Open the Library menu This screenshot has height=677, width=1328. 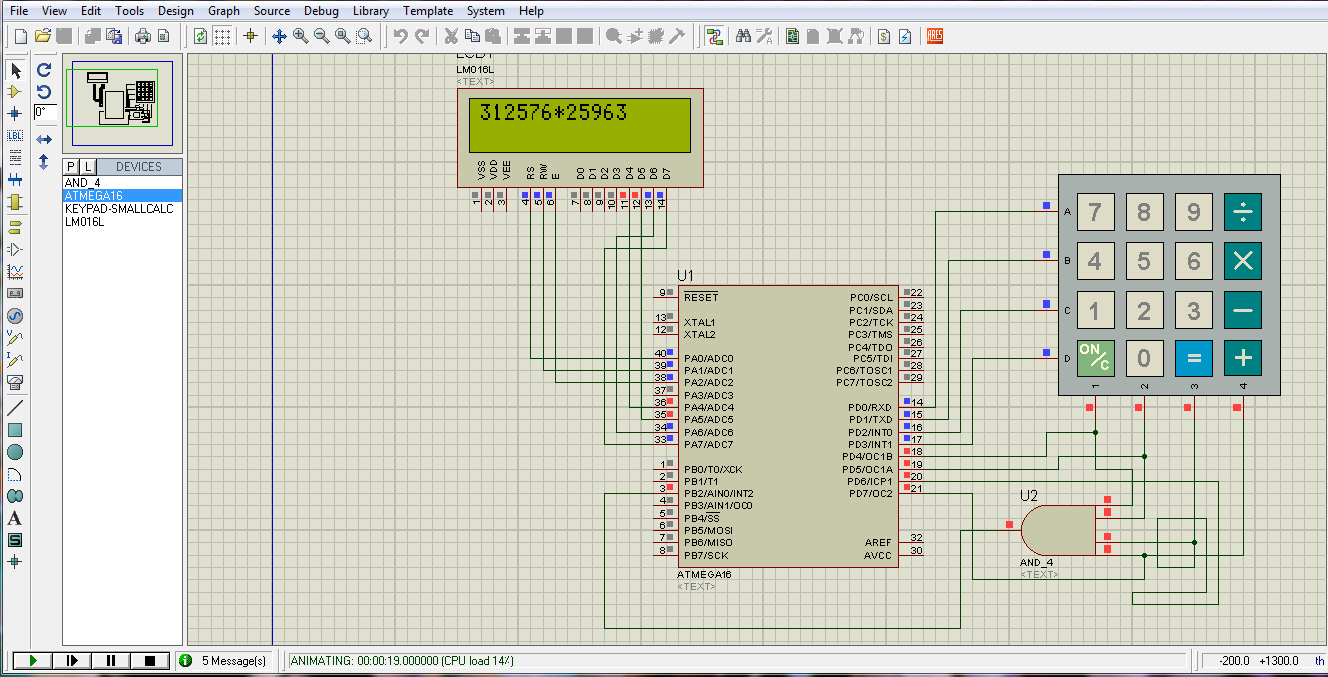[x=371, y=11]
